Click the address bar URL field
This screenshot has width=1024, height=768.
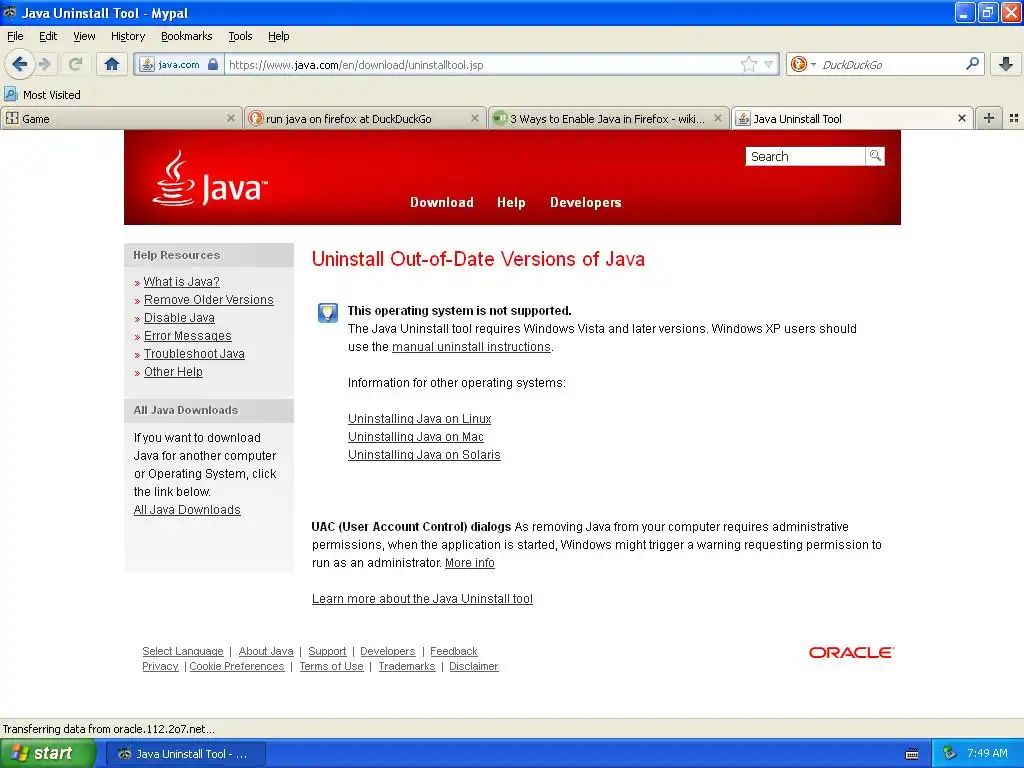(483, 65)
